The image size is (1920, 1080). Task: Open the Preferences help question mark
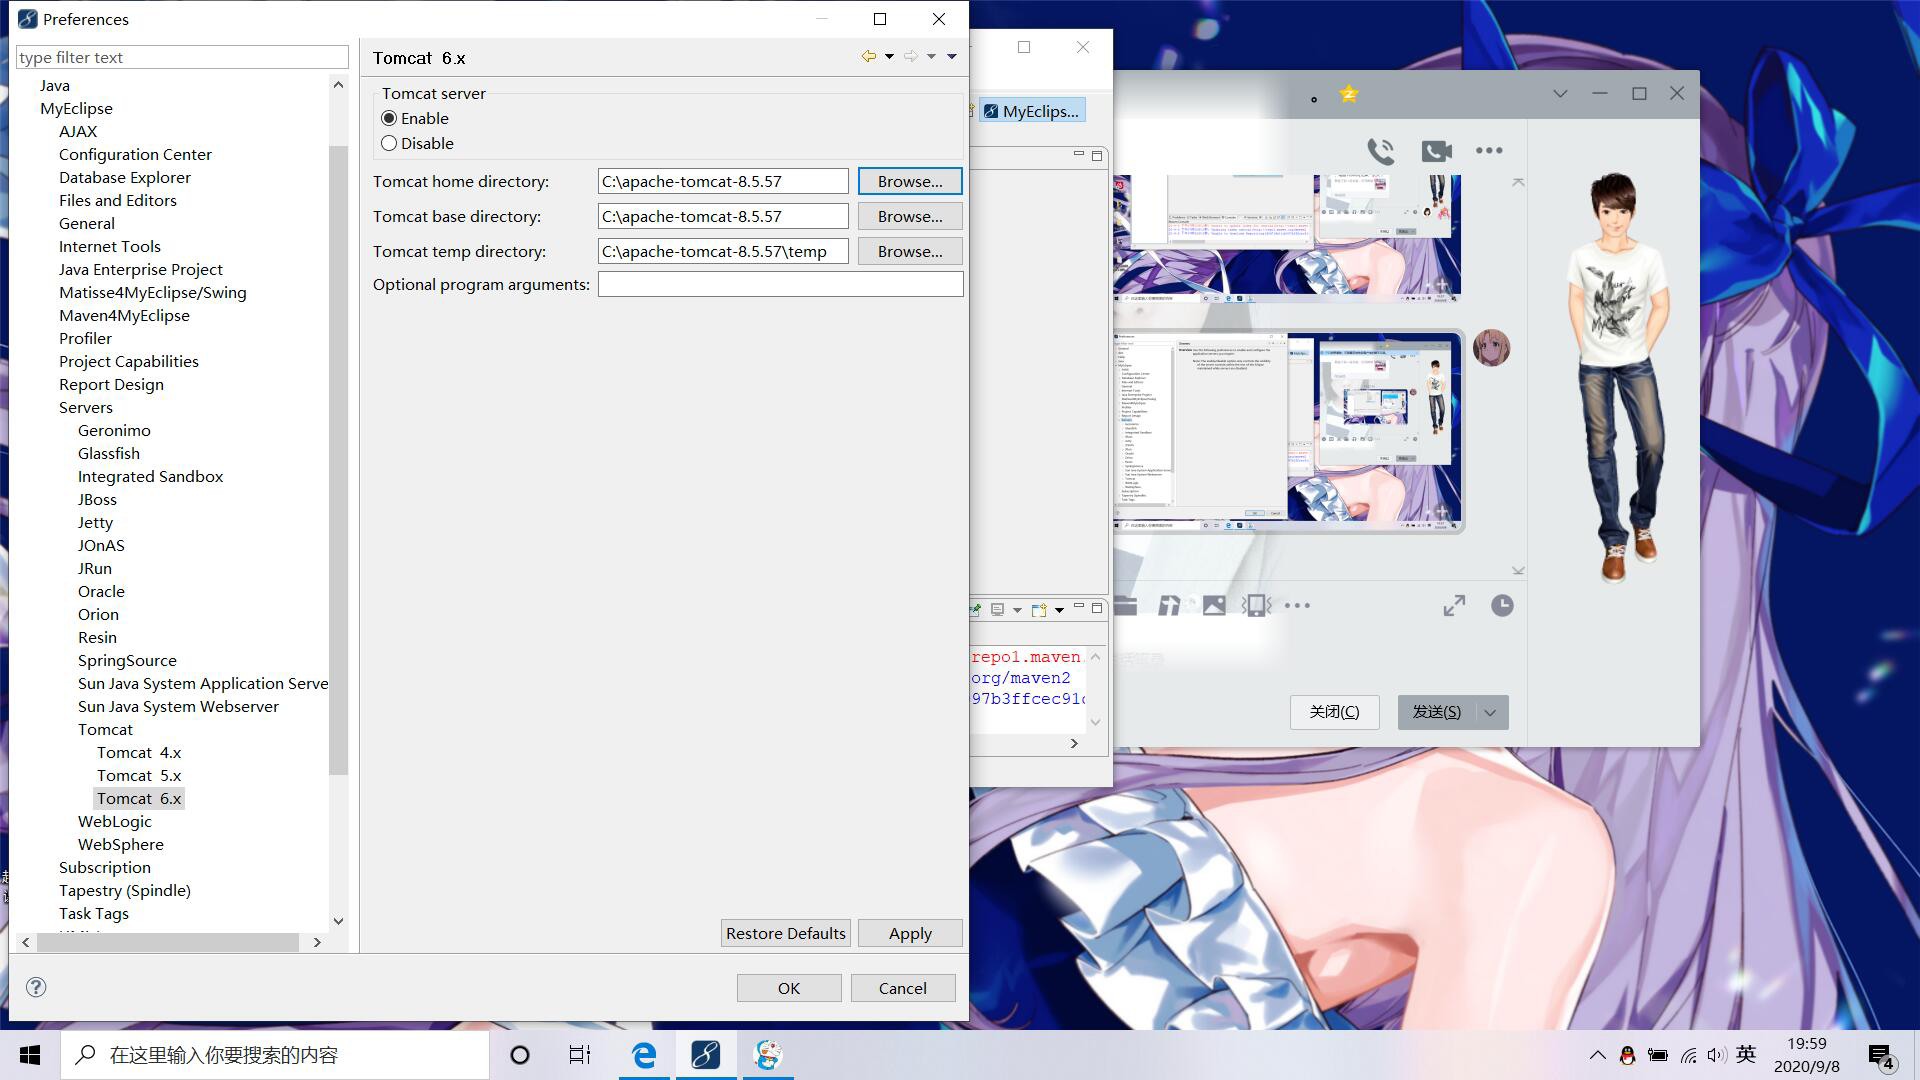(x=36, y=988)
